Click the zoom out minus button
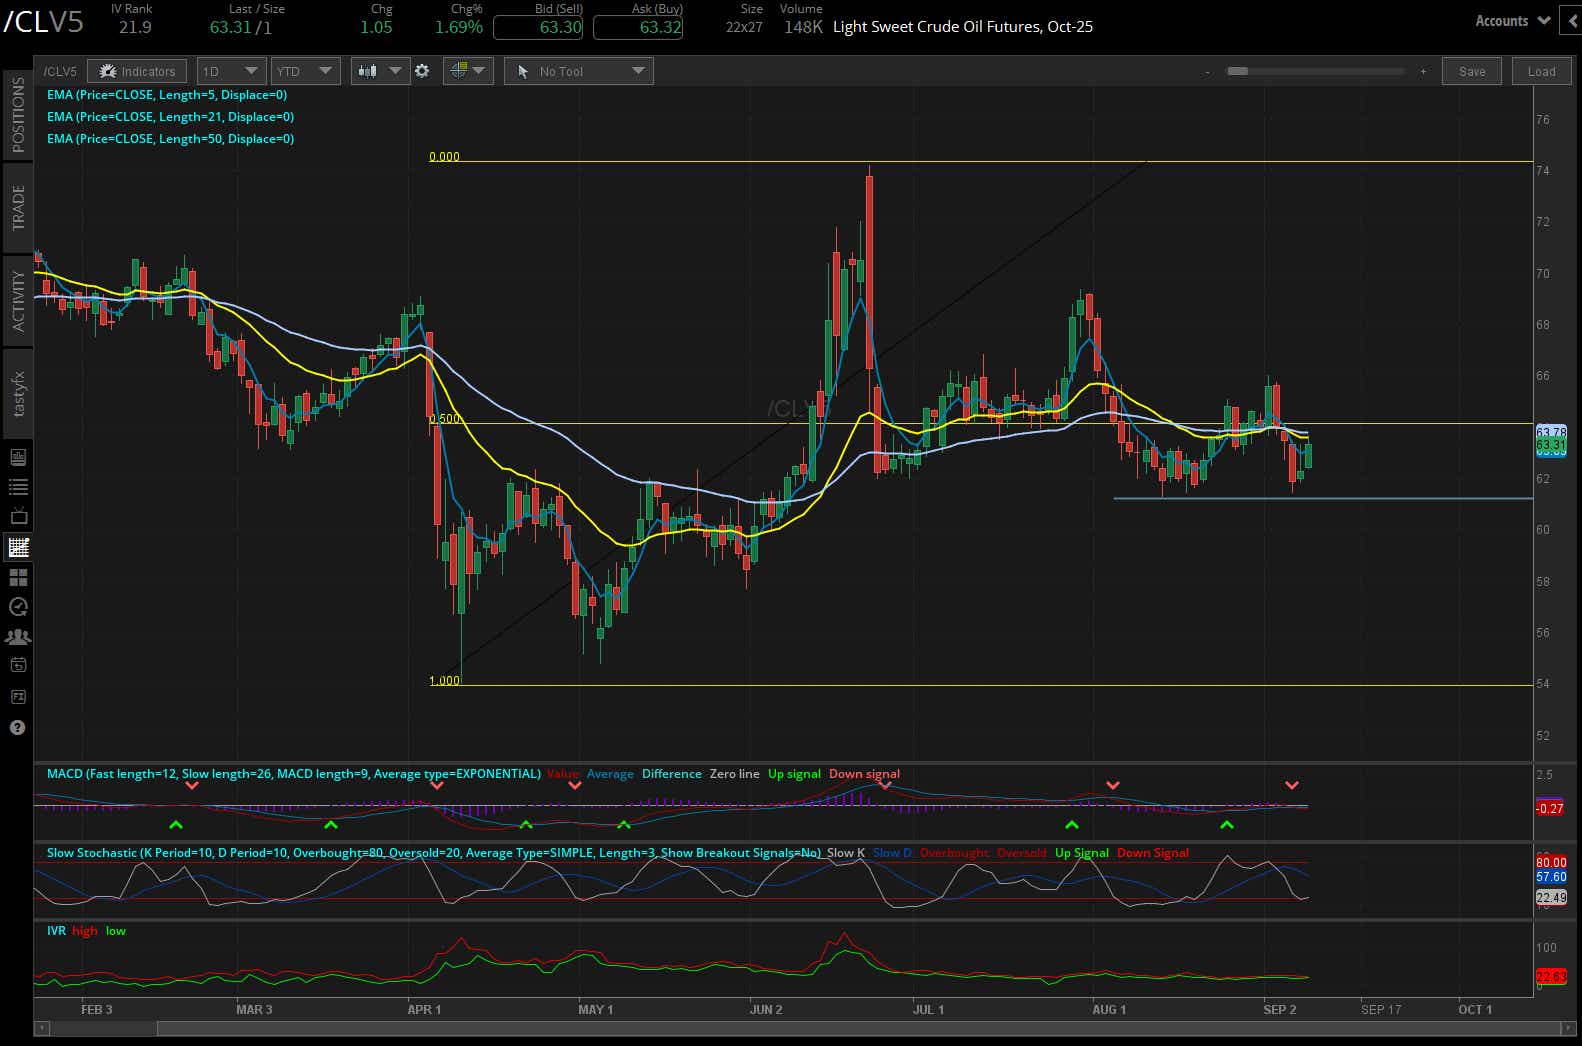 tap(1207, 72)
